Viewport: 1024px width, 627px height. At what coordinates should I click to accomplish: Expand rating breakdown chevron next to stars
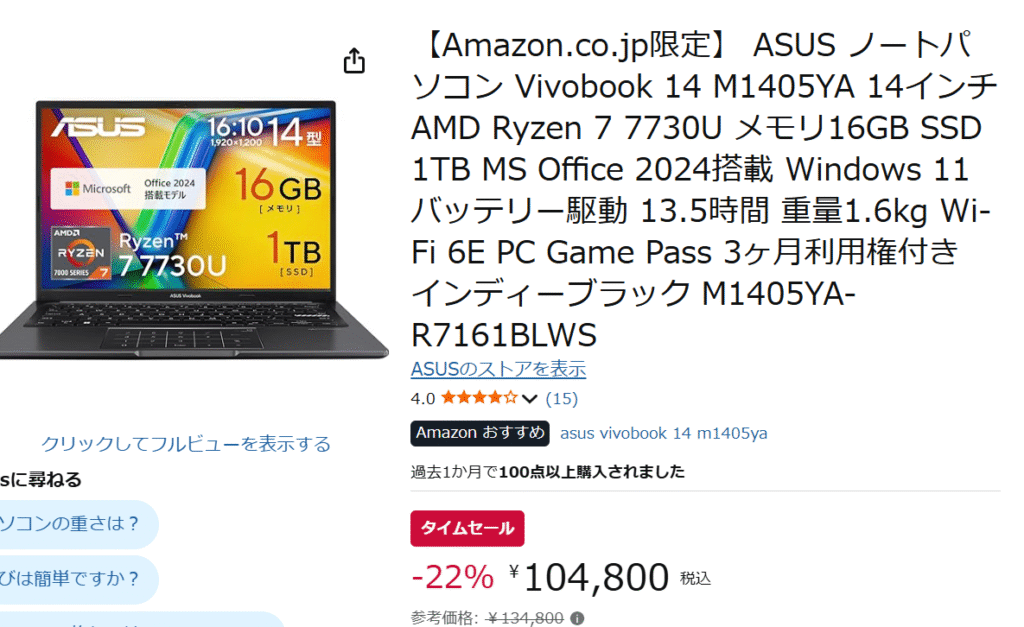(530, 398)
